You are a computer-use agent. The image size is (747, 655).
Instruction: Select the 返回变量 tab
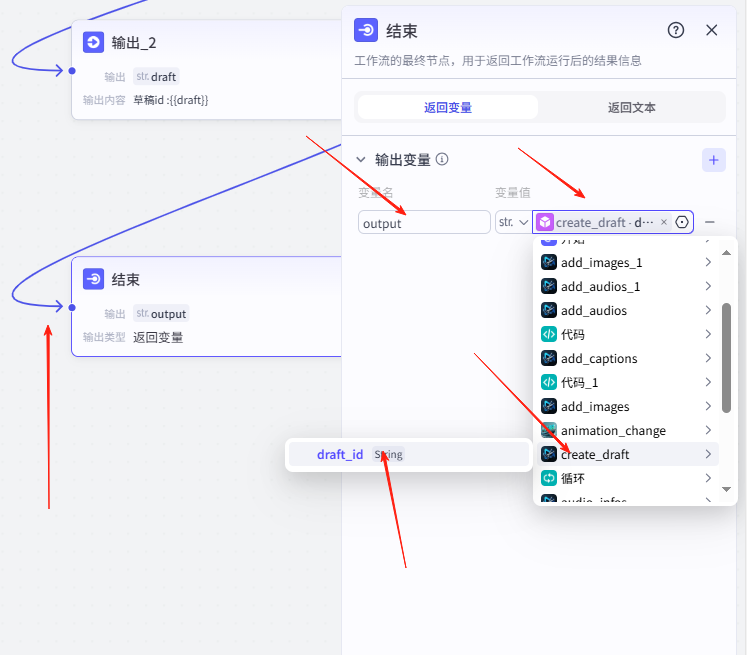[x=447, y=107]
